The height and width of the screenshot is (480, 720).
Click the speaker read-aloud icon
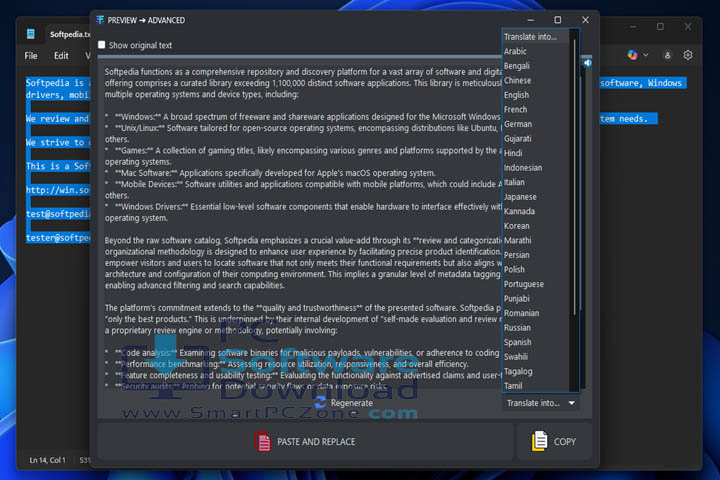pyautogui.click(x=587, y=63)
